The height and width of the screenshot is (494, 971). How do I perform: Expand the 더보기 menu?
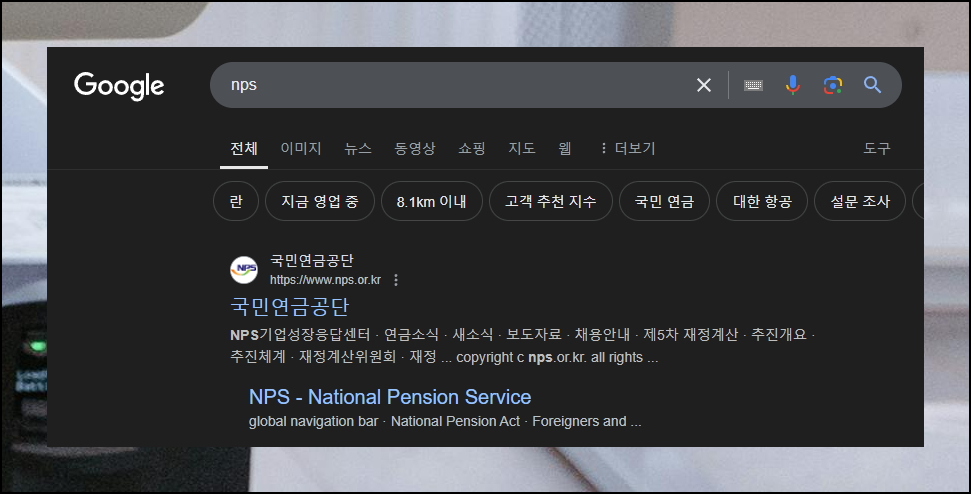627,149
